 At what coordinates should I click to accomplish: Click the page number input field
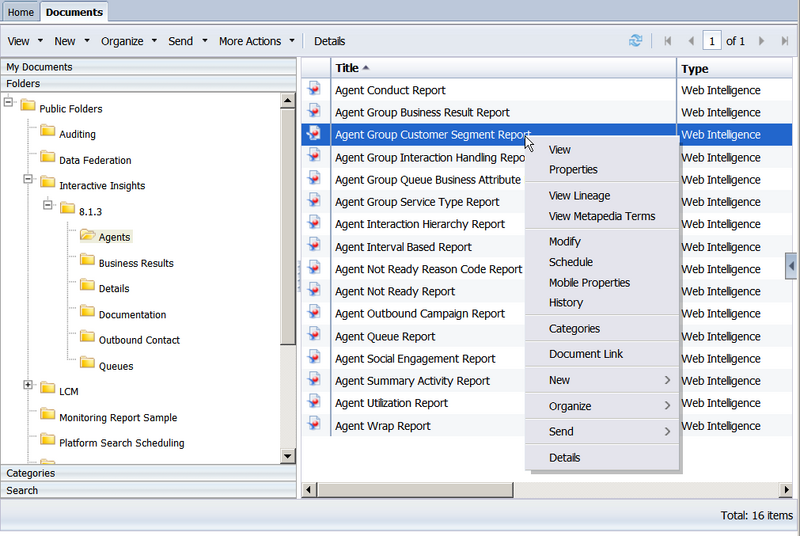pyautogui.click(x=712, y=41)
